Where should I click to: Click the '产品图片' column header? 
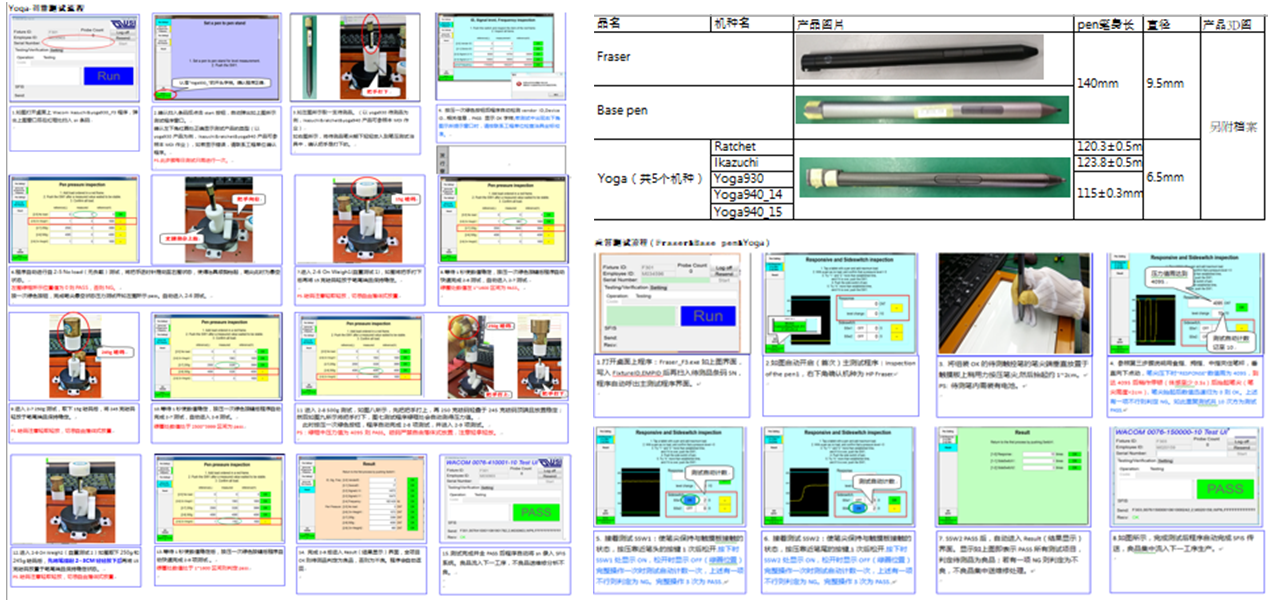(x=932, y=24)
